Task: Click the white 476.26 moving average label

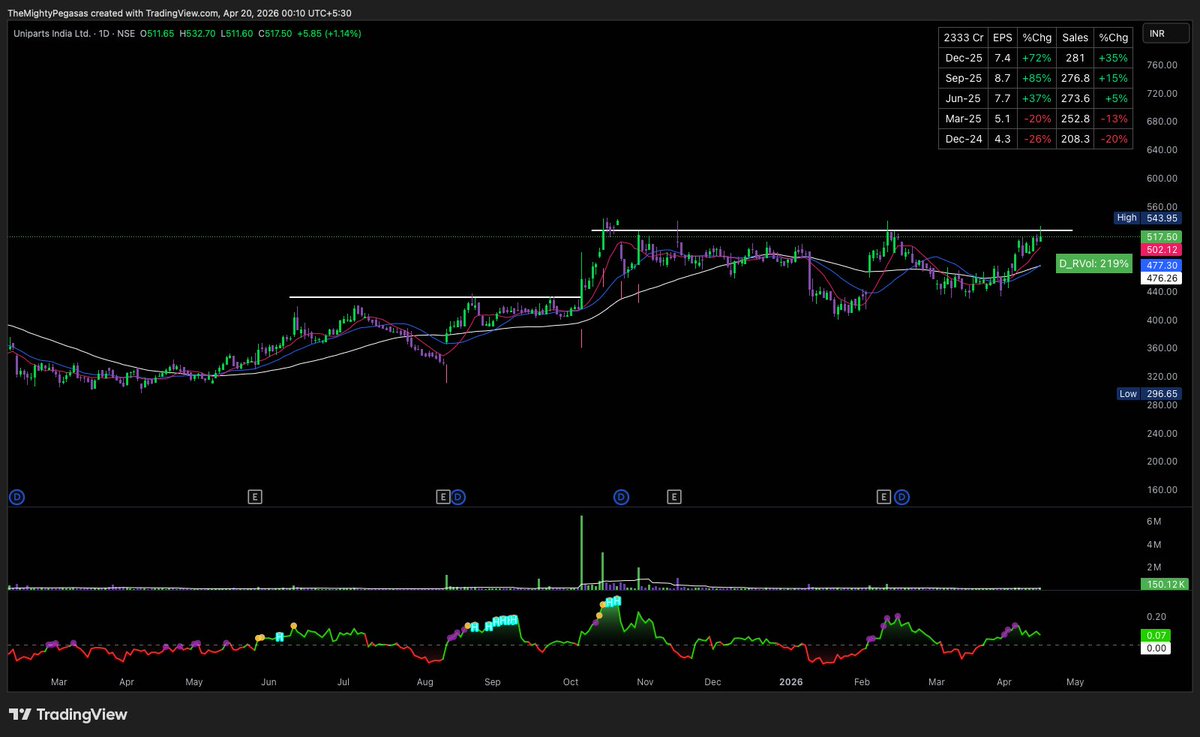Action: (1161, 279)
